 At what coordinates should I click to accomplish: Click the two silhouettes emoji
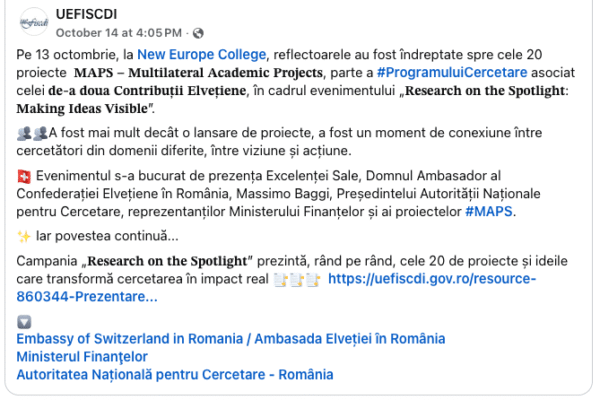point(32,133)
